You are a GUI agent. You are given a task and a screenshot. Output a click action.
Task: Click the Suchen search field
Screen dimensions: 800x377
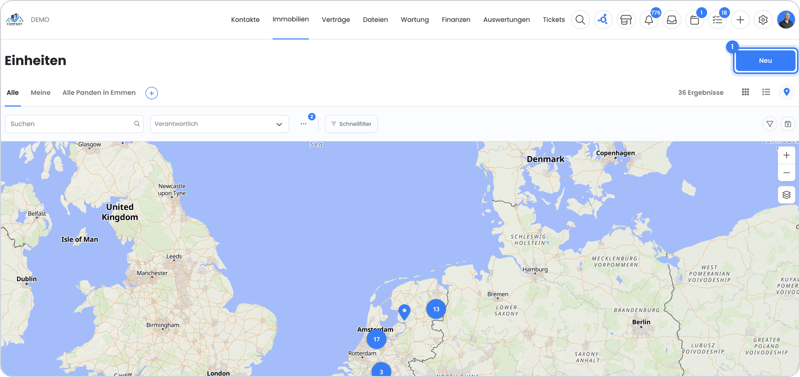click(74, 124)
